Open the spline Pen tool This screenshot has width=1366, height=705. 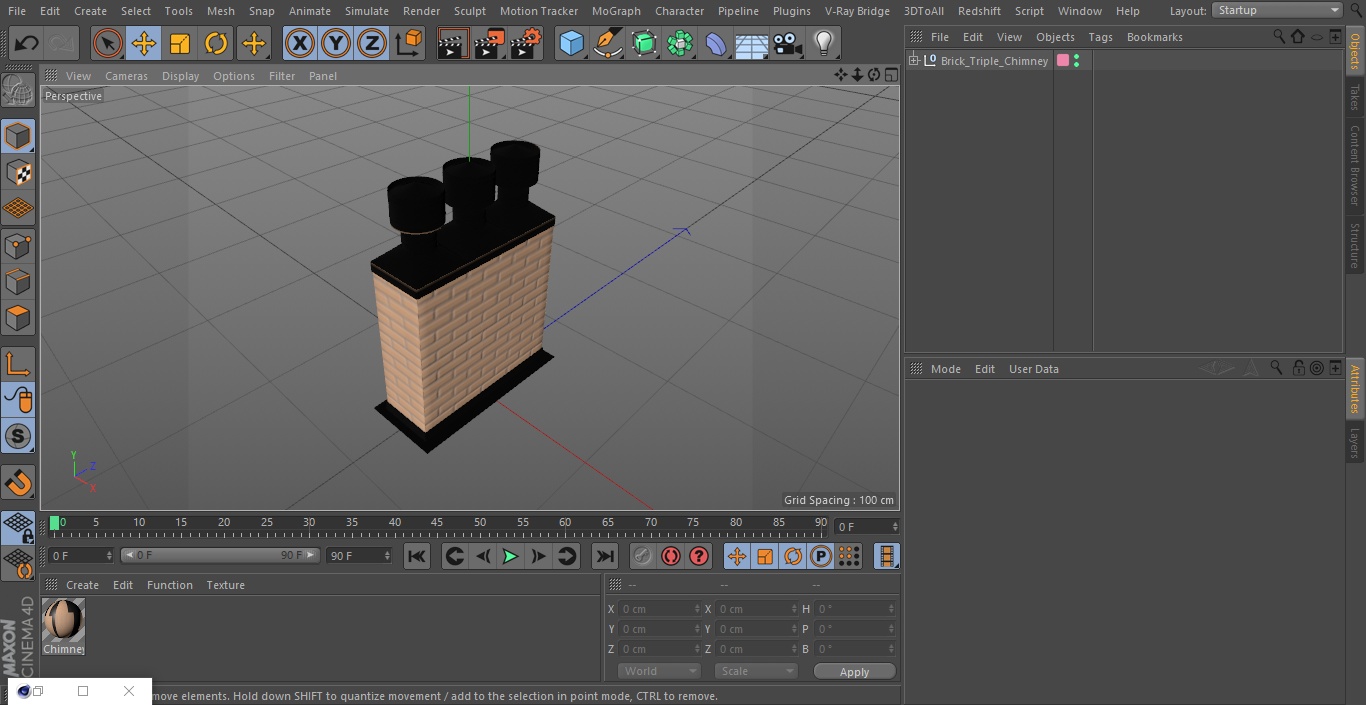tap(608, 44)
